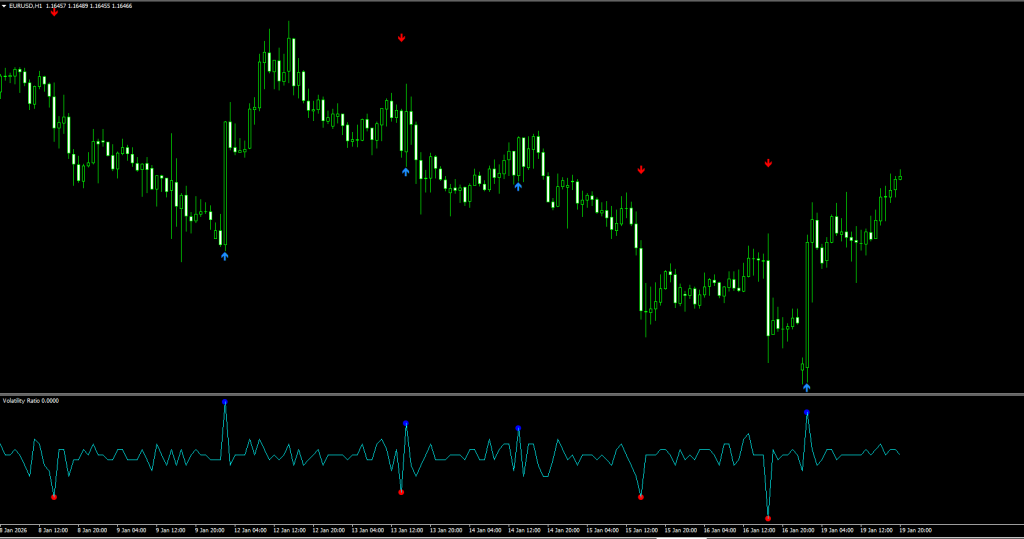
Task: Click the 12 Jan 20:00 time axis label
Action: click(x=329, y=531)
